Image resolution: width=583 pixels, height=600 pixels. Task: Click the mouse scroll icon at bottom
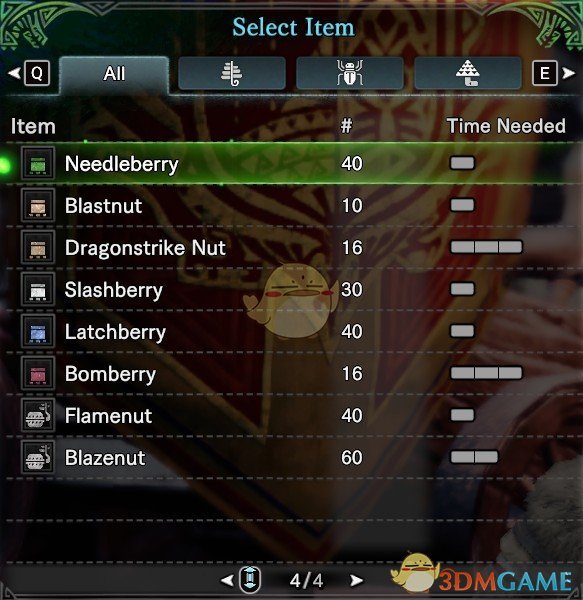pos(250,580)
